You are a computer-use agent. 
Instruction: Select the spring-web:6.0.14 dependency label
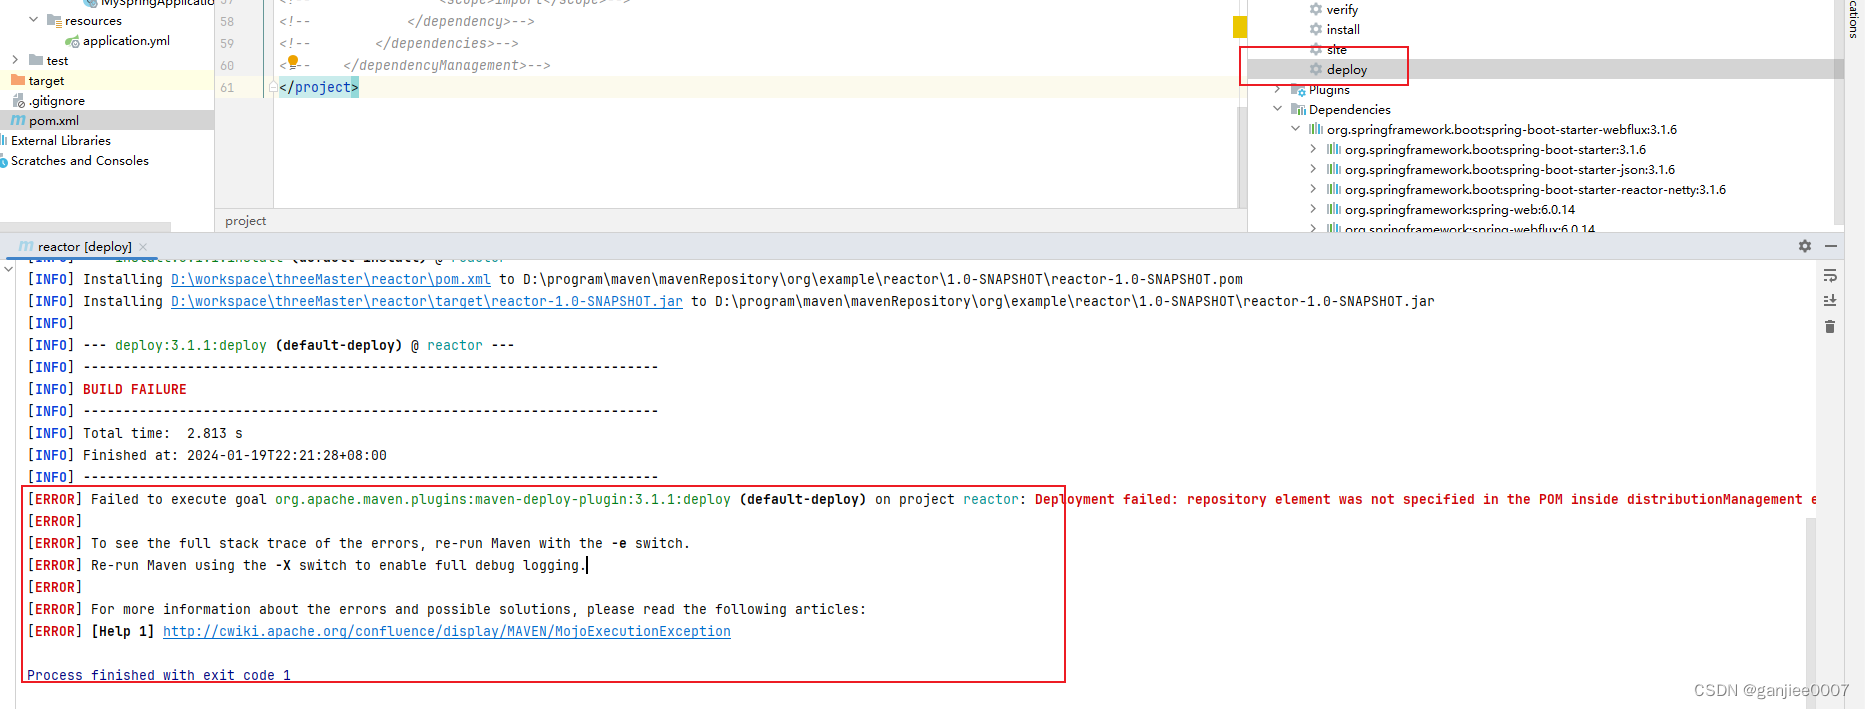coord(1460,210)
